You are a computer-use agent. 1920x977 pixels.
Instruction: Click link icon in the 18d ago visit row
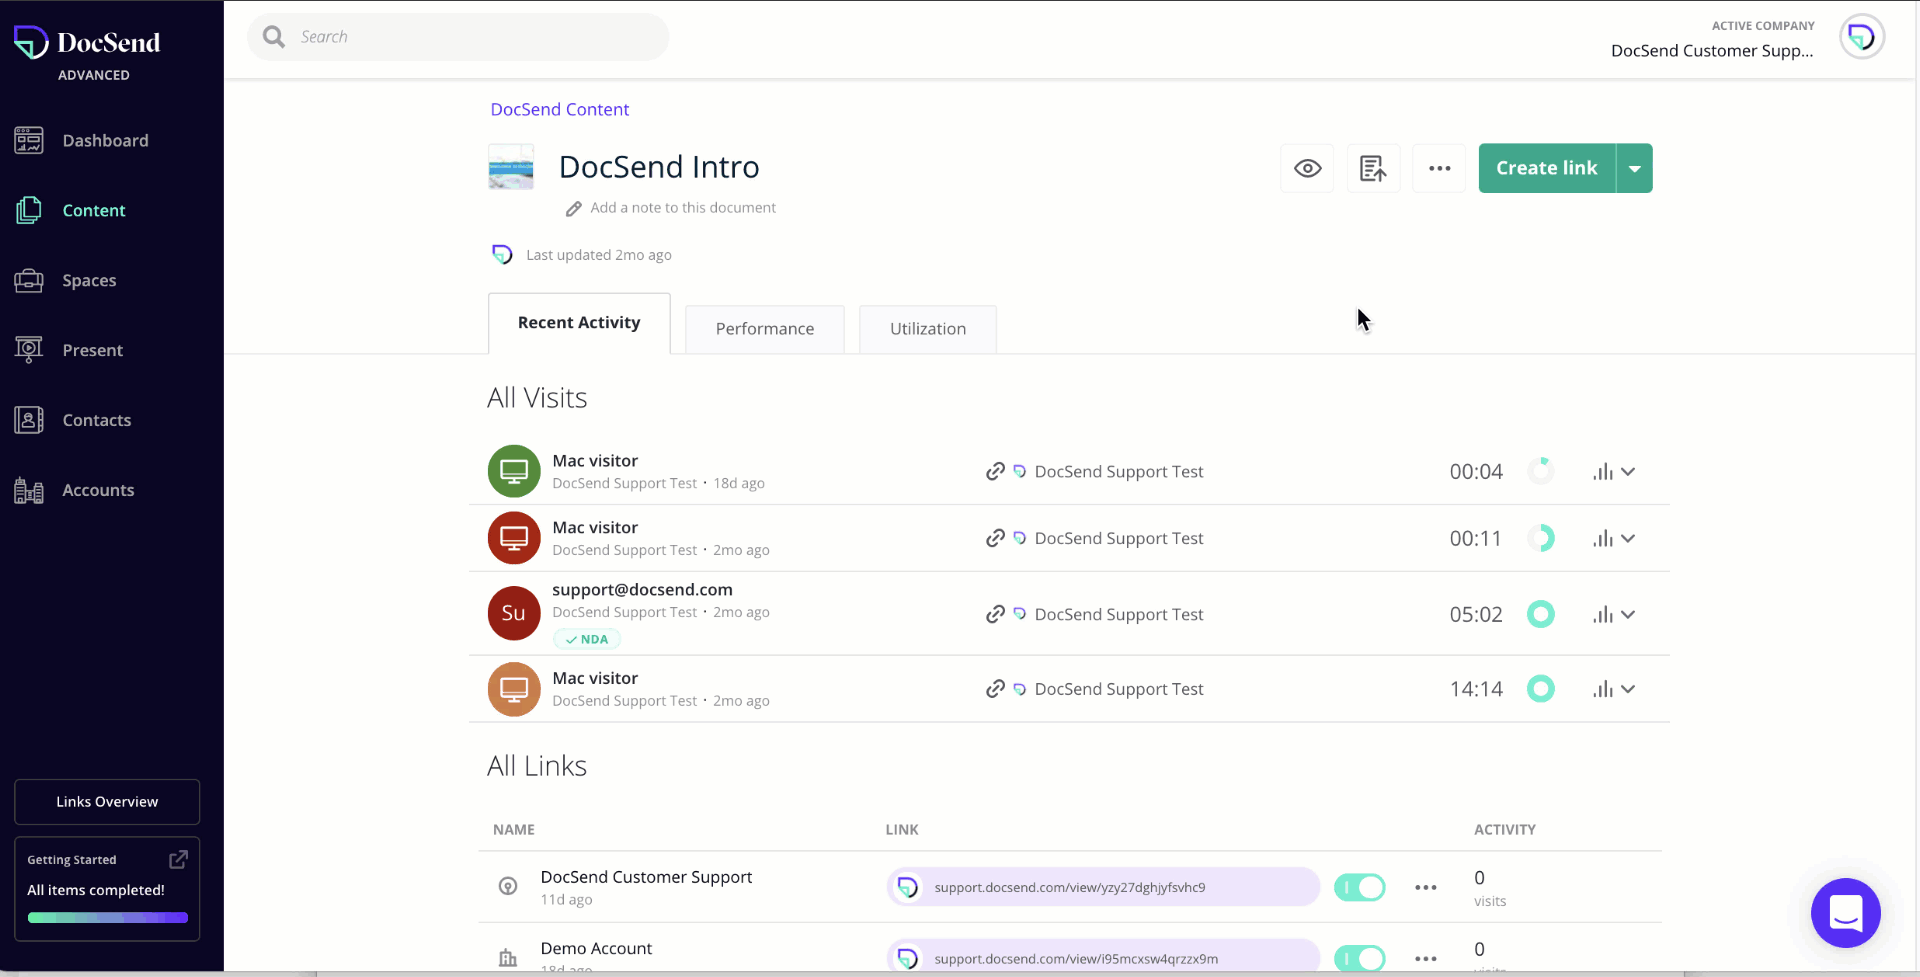click(x=995, y=471)
